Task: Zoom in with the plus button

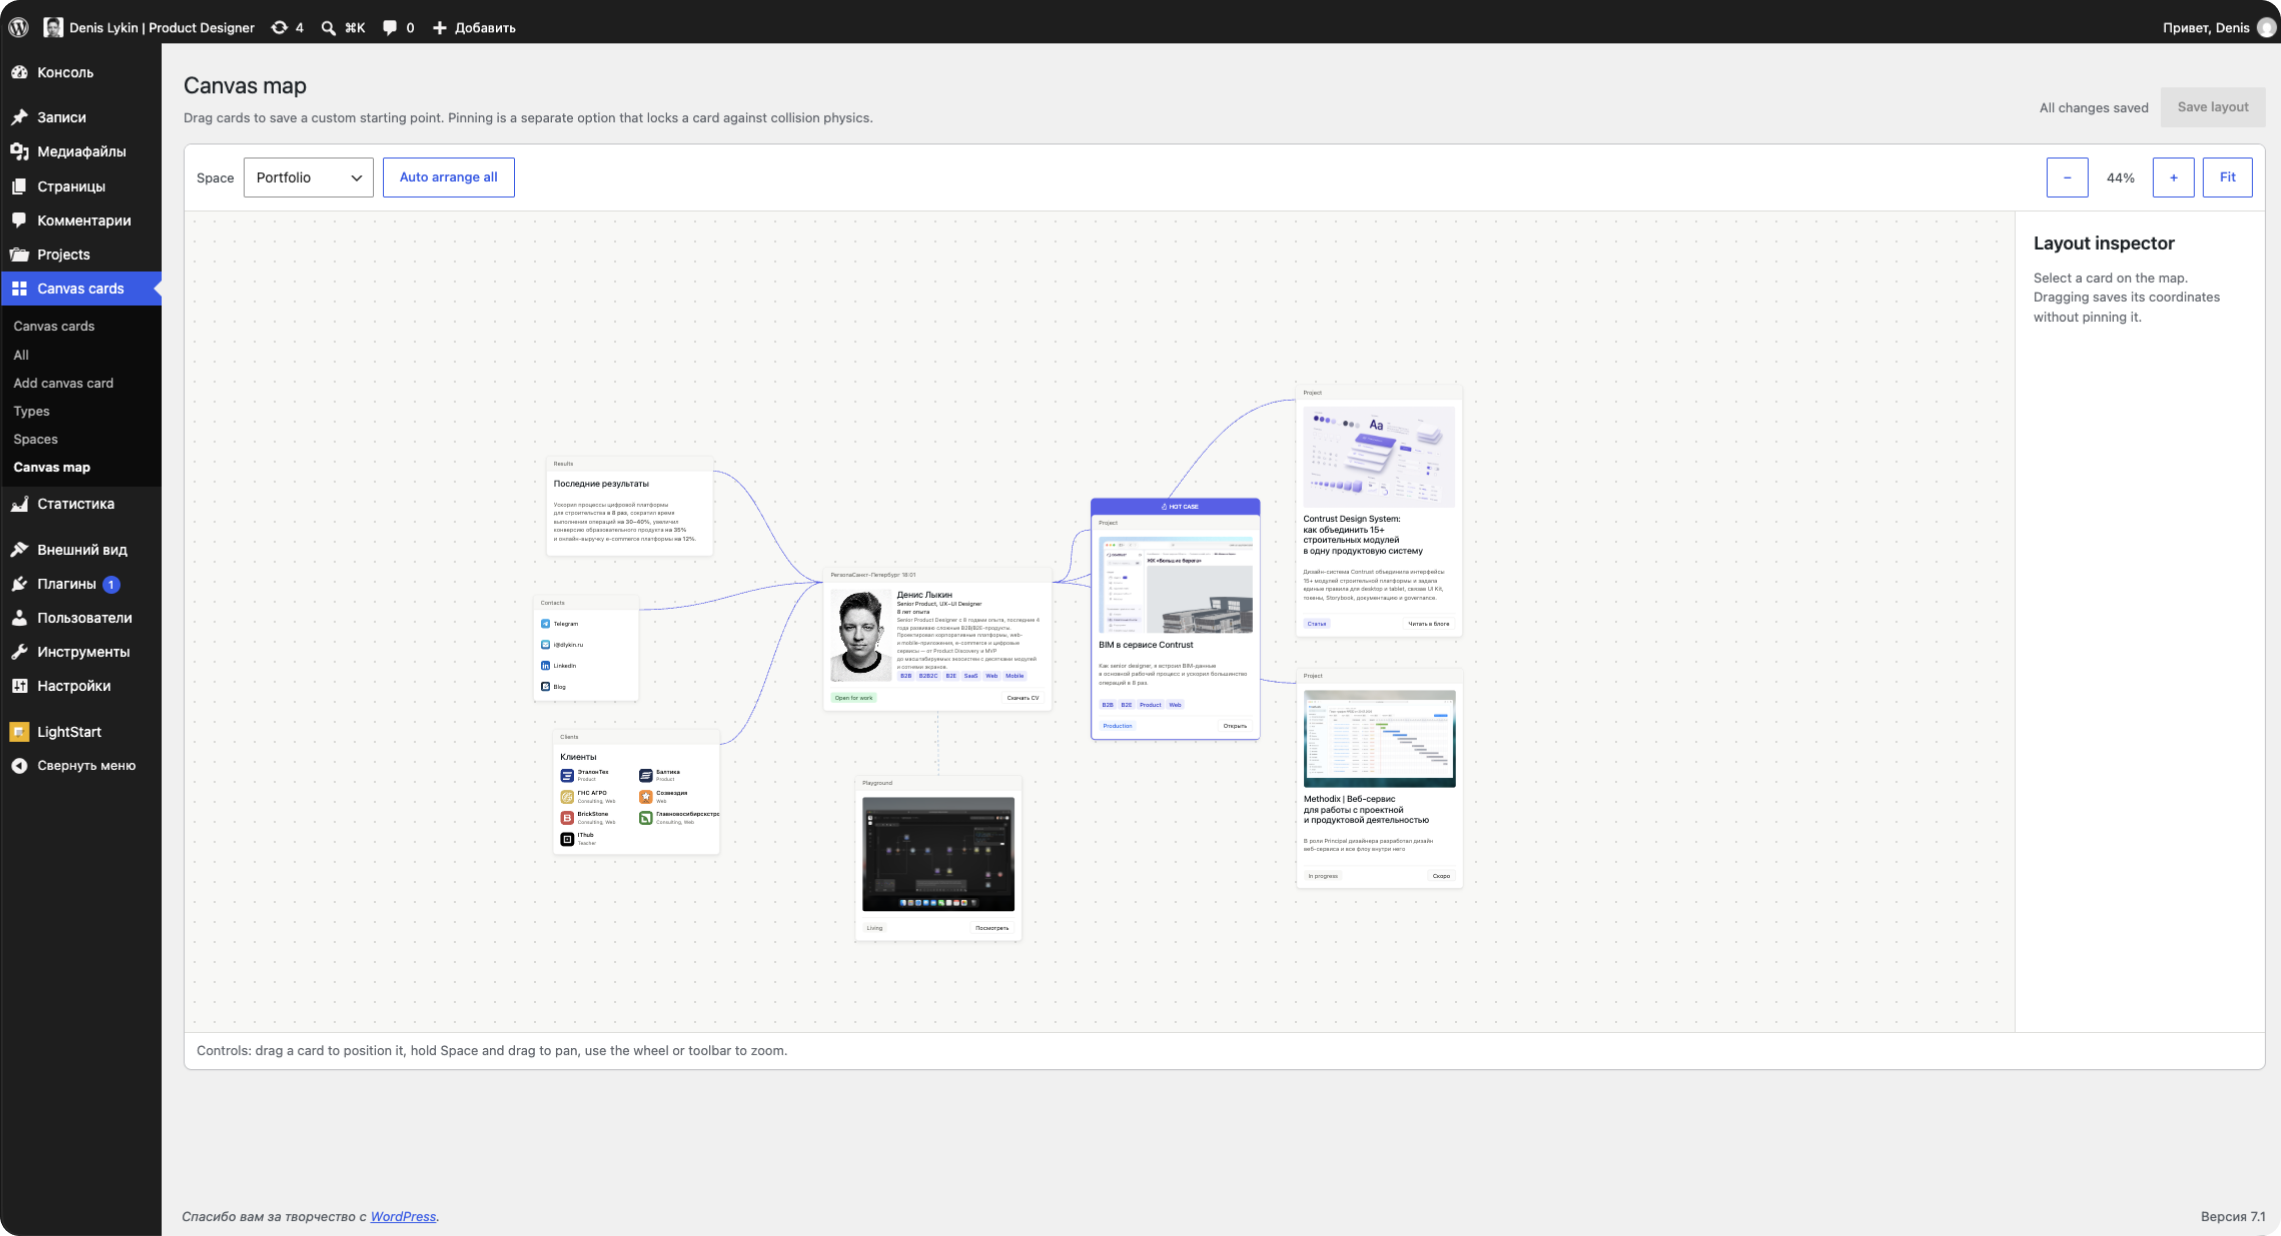Action: point(2173,177)
